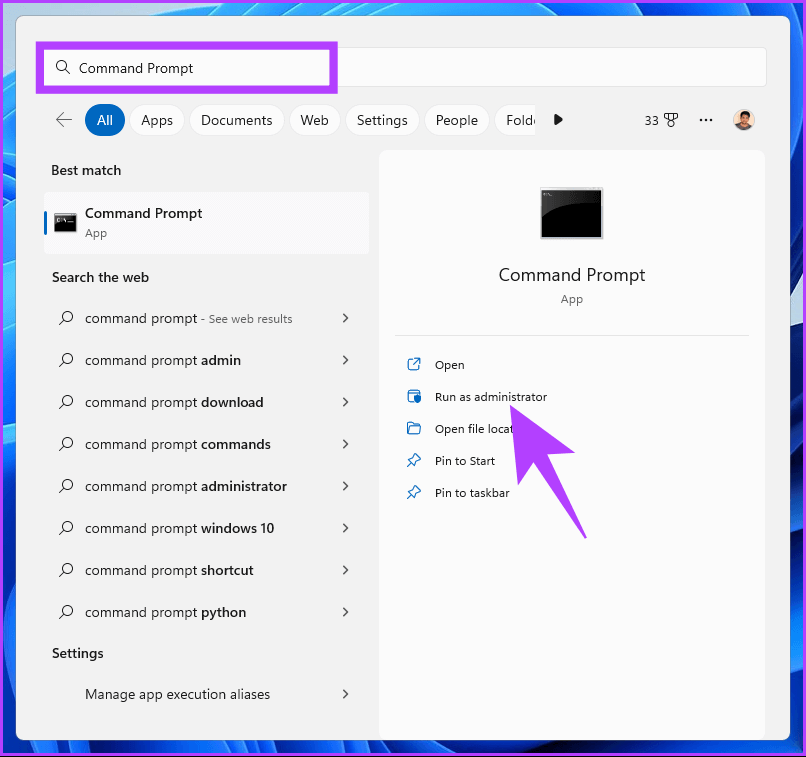Click inside the search input field

pos(405,67)
